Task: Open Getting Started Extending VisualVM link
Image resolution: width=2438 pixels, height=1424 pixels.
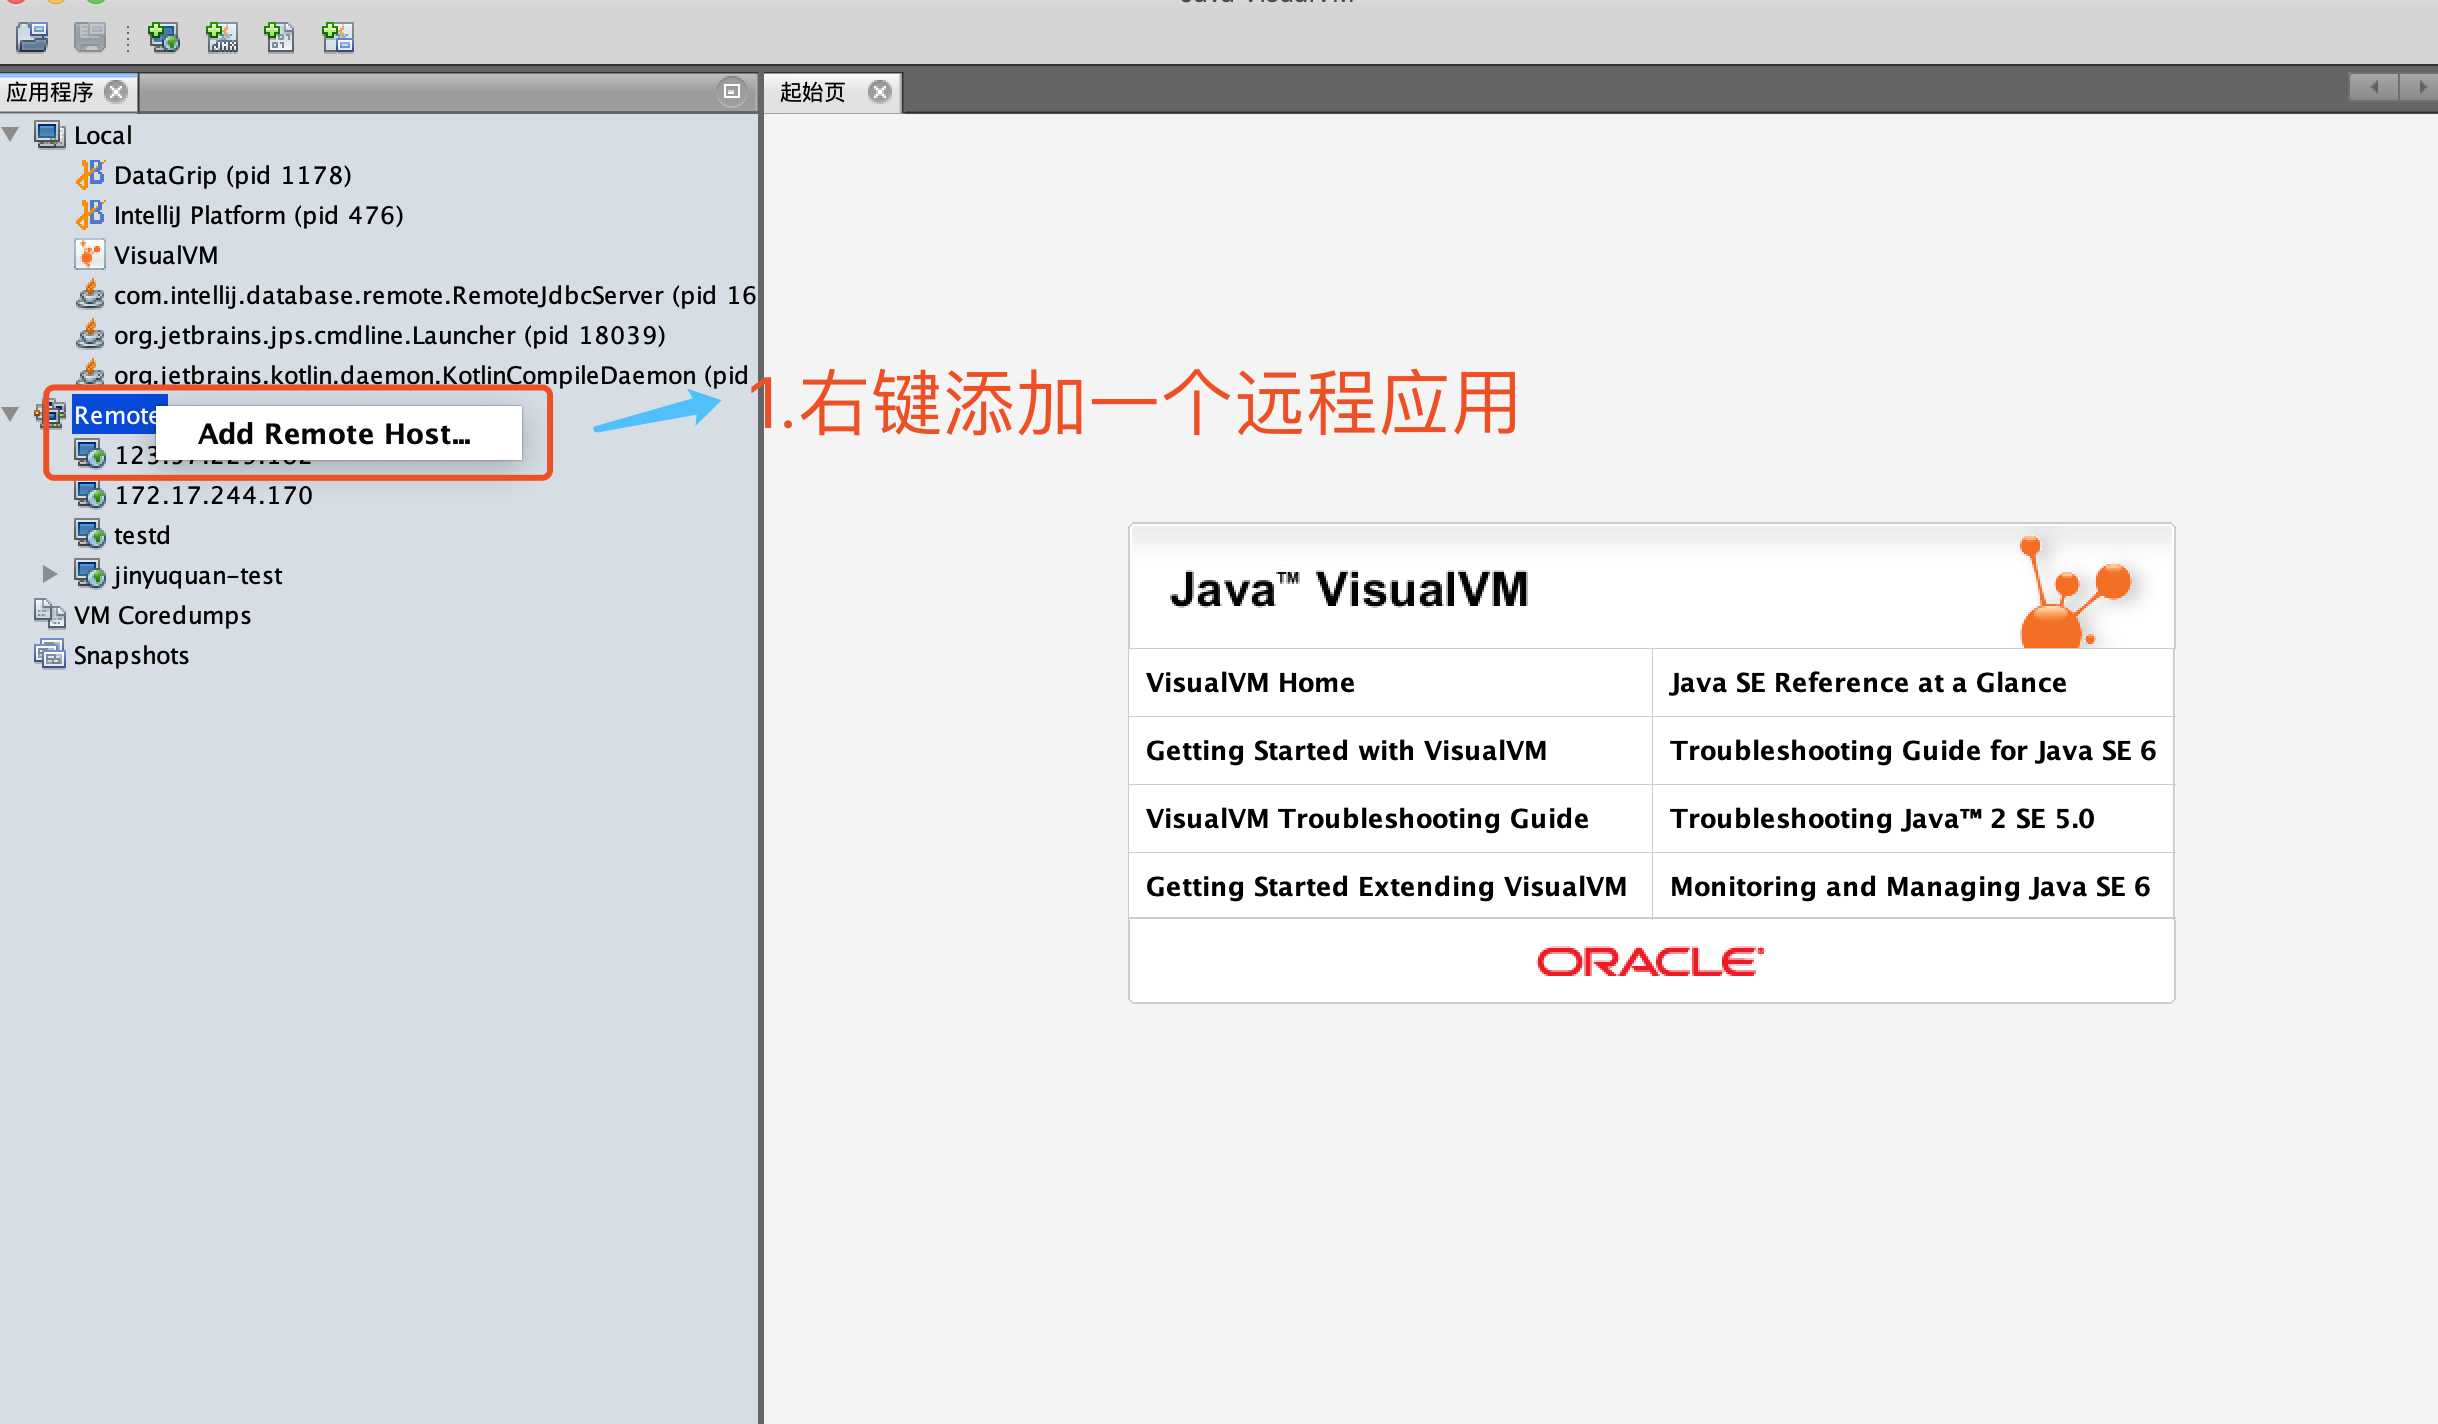Action: pyautogui.click(x=1386, y=886)
